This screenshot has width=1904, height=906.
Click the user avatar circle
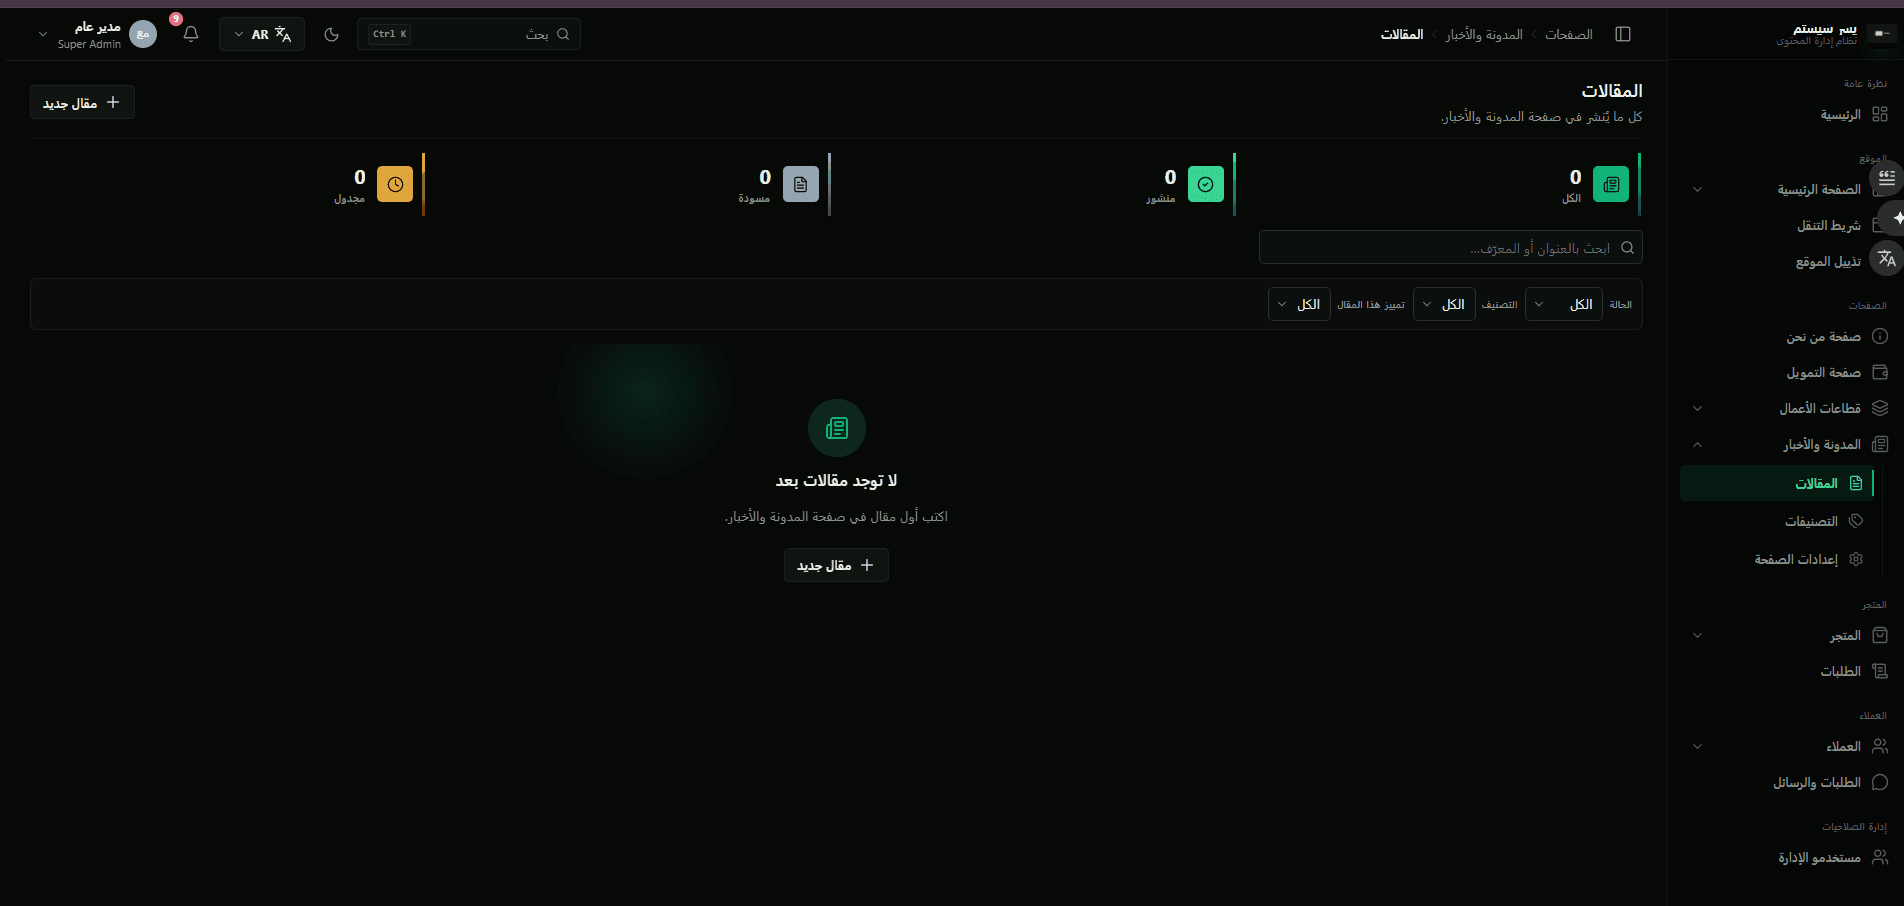143,34
